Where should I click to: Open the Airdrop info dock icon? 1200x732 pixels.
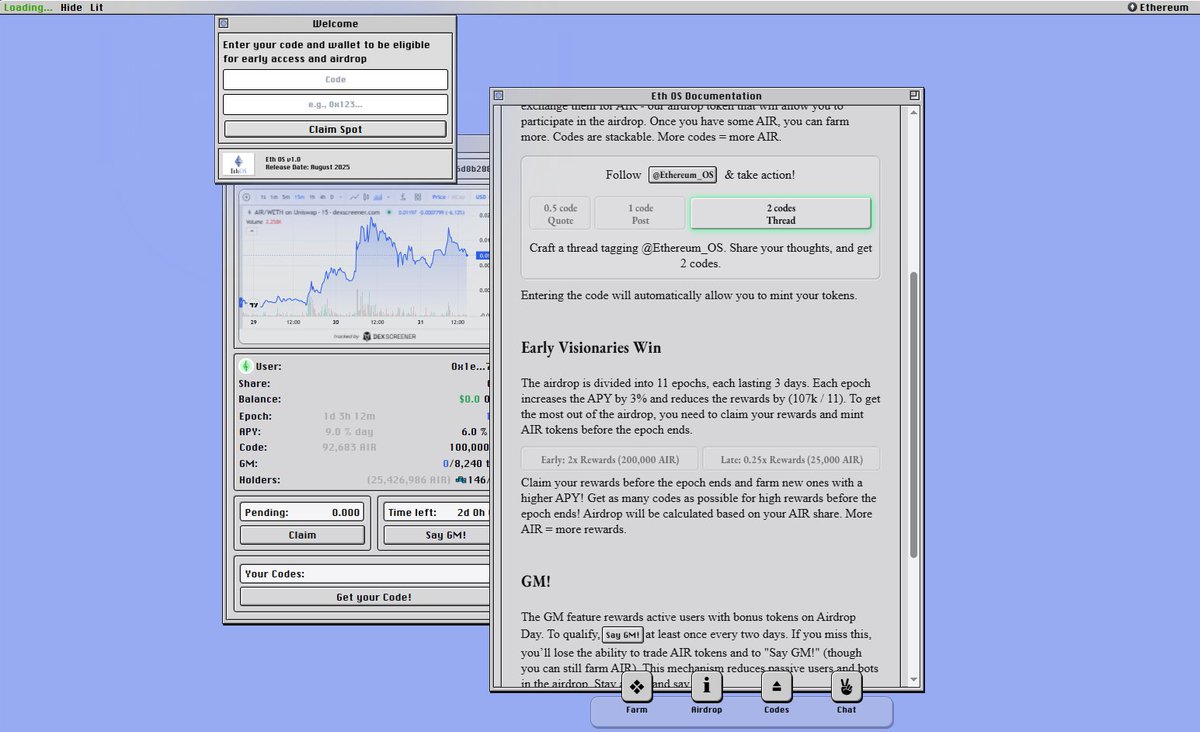click(707, 686)
